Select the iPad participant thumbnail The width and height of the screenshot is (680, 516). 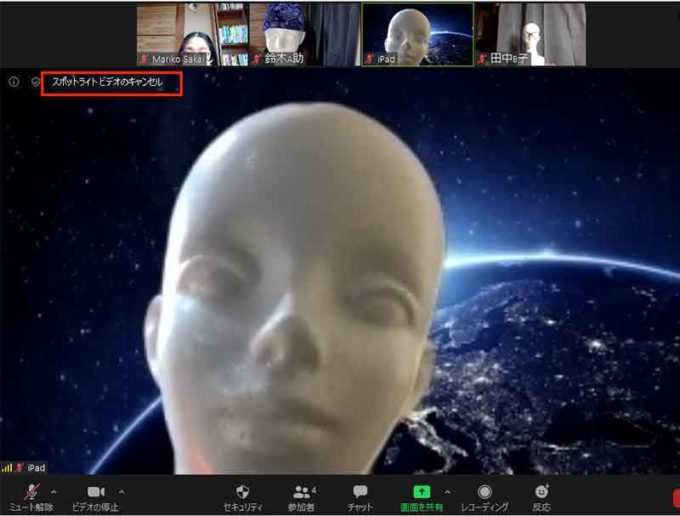pyautogui.click(x=418, y=35)
